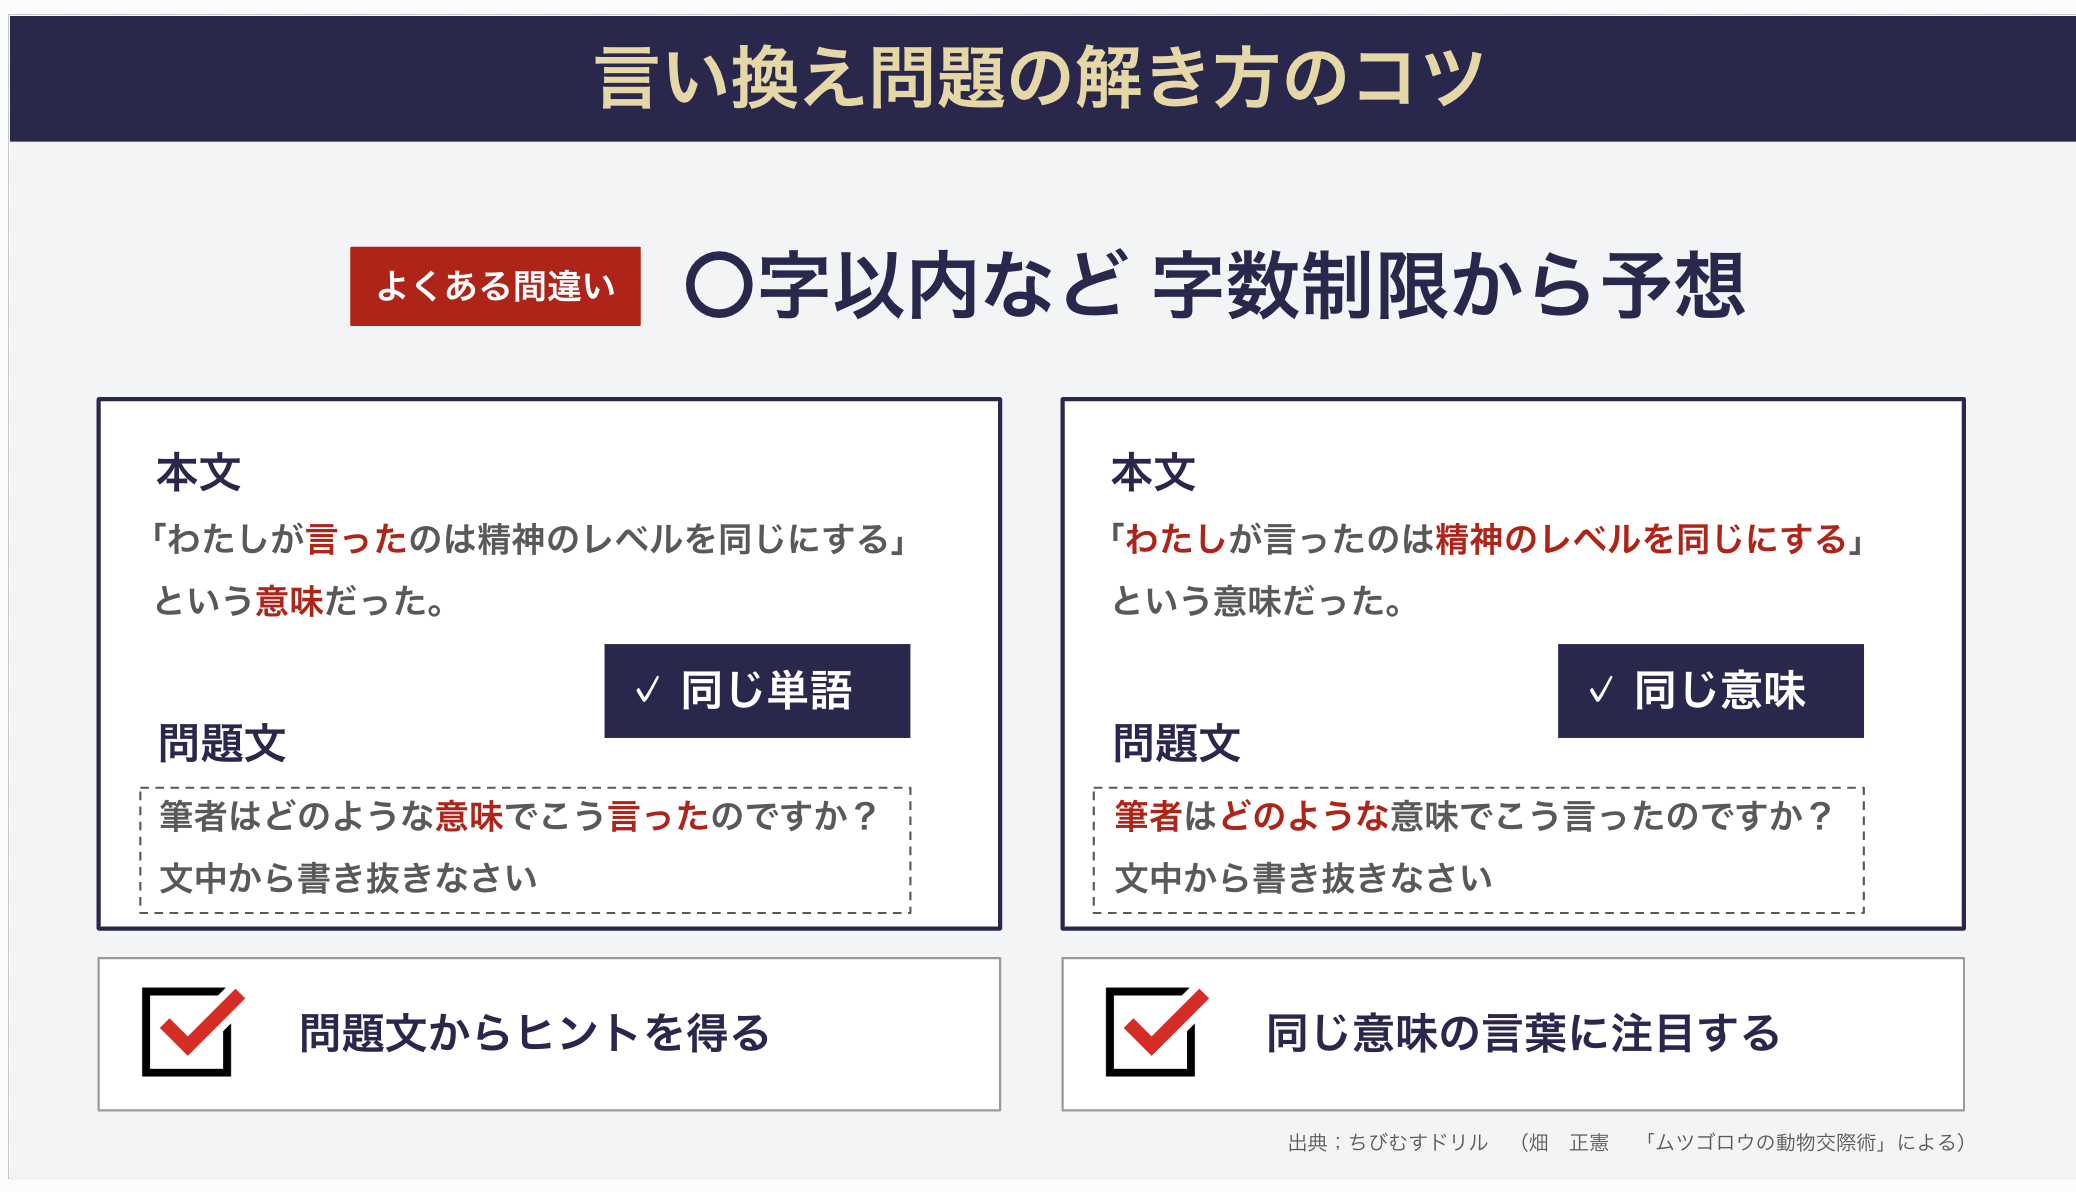
Task: Click the small check mark in 同じ単語 badge
Action: click(x=647, y=690)
